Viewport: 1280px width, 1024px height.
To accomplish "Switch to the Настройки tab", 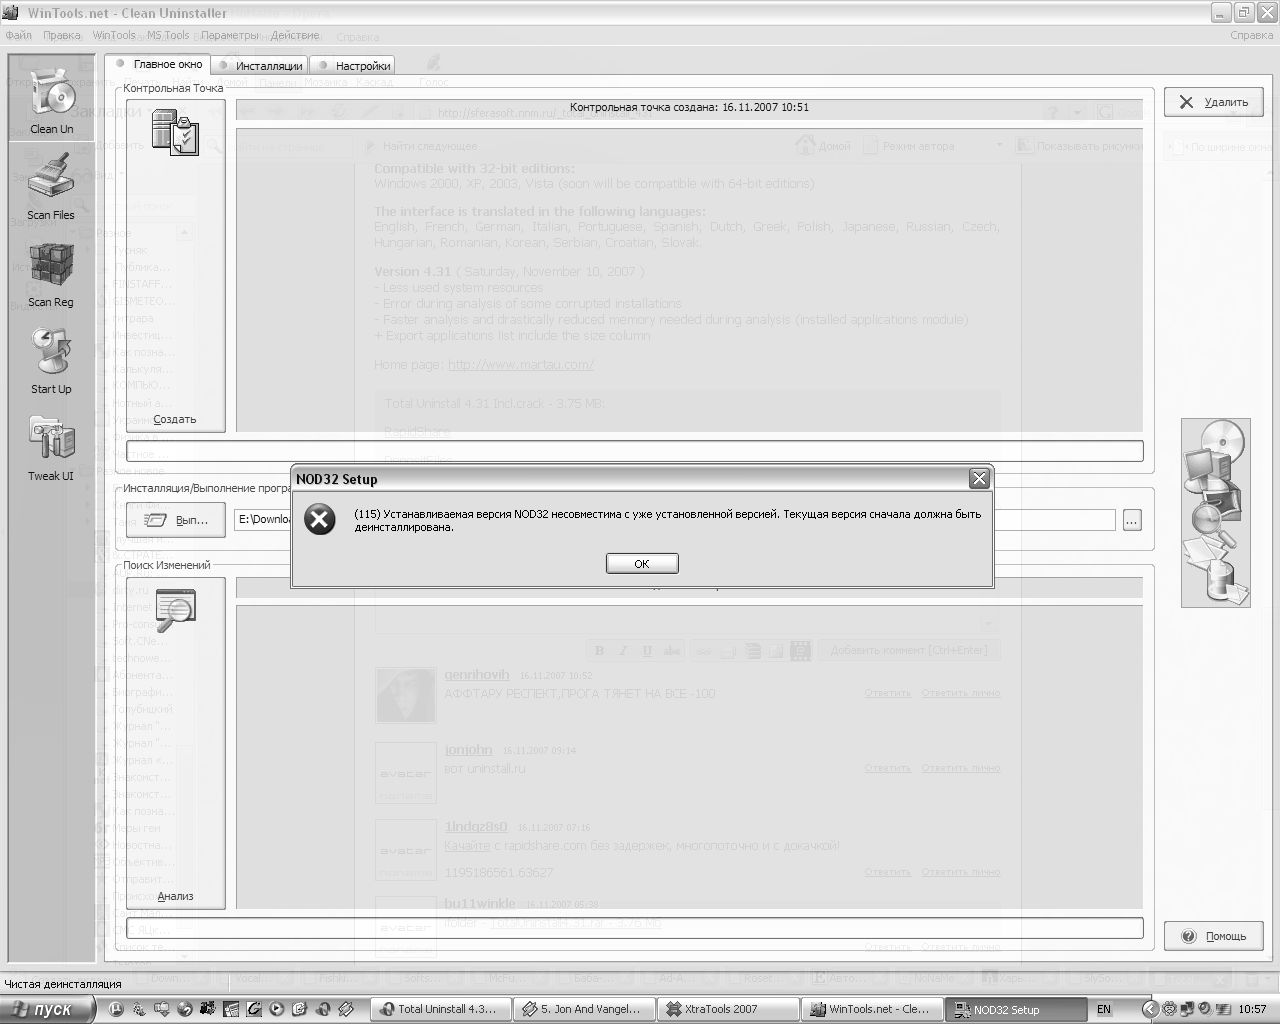I will pos(352,66).
